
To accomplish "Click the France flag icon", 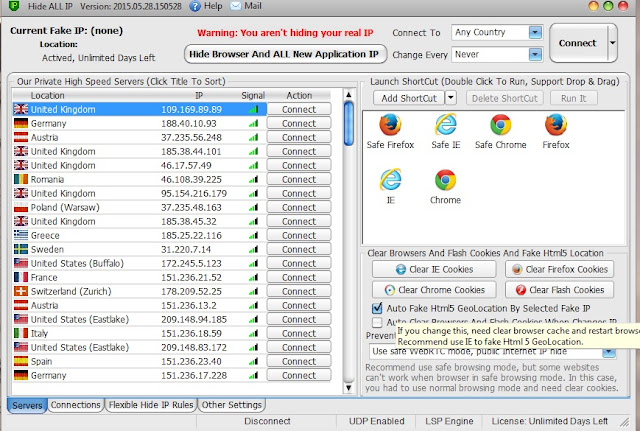I will click(x=21, y=277).
